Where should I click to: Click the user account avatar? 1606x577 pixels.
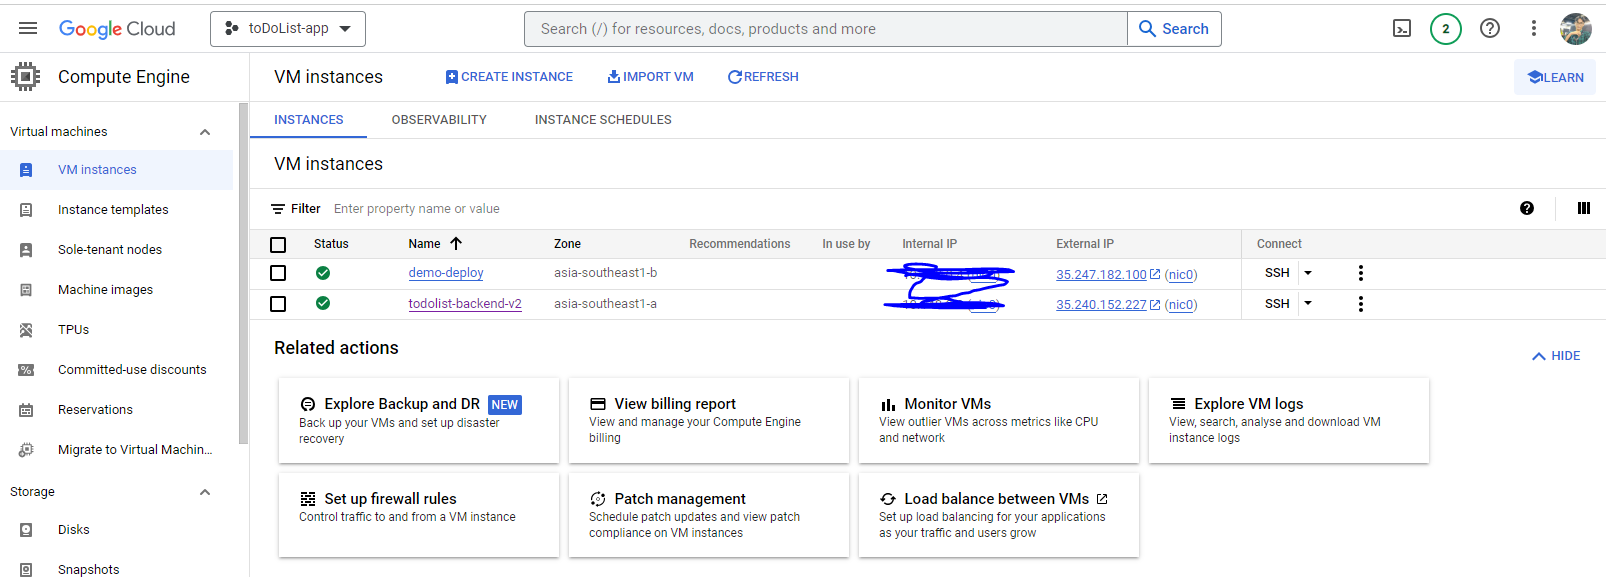point(1576,29)
